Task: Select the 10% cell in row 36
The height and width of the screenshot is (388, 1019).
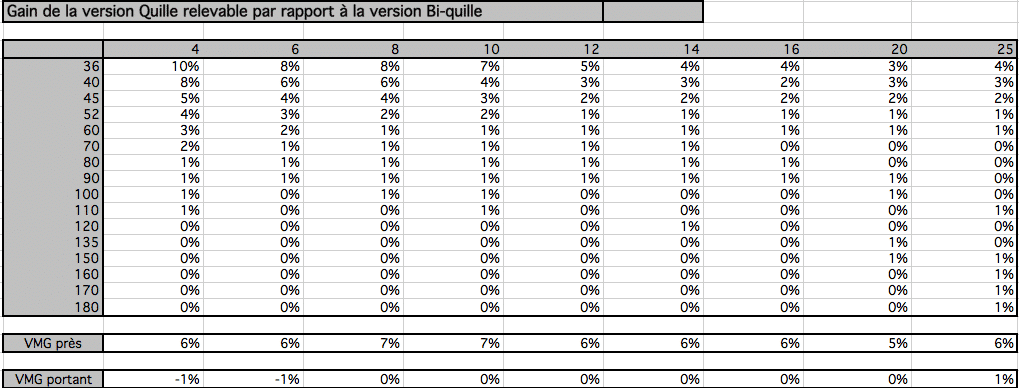Action: point(153,66)
